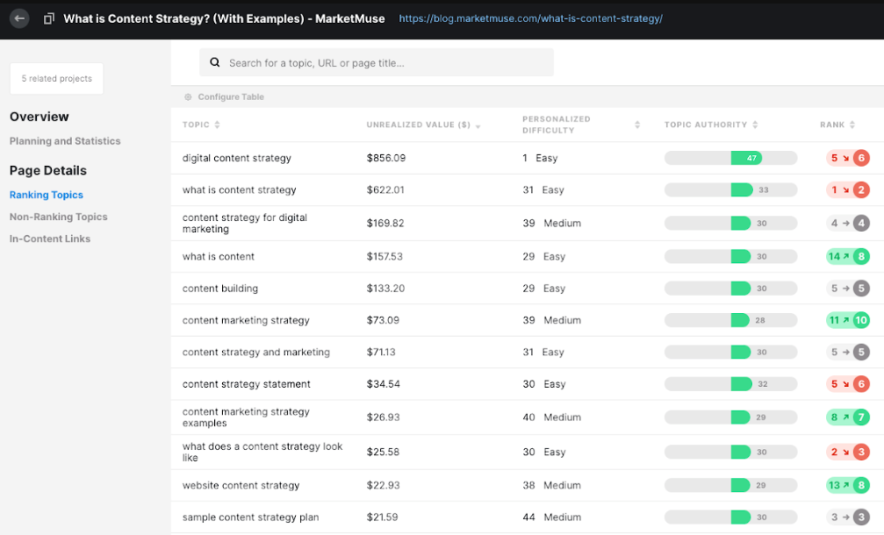The image size is (884, 535).
Task: Click rank badge for what is content
Action: (848, 257)
